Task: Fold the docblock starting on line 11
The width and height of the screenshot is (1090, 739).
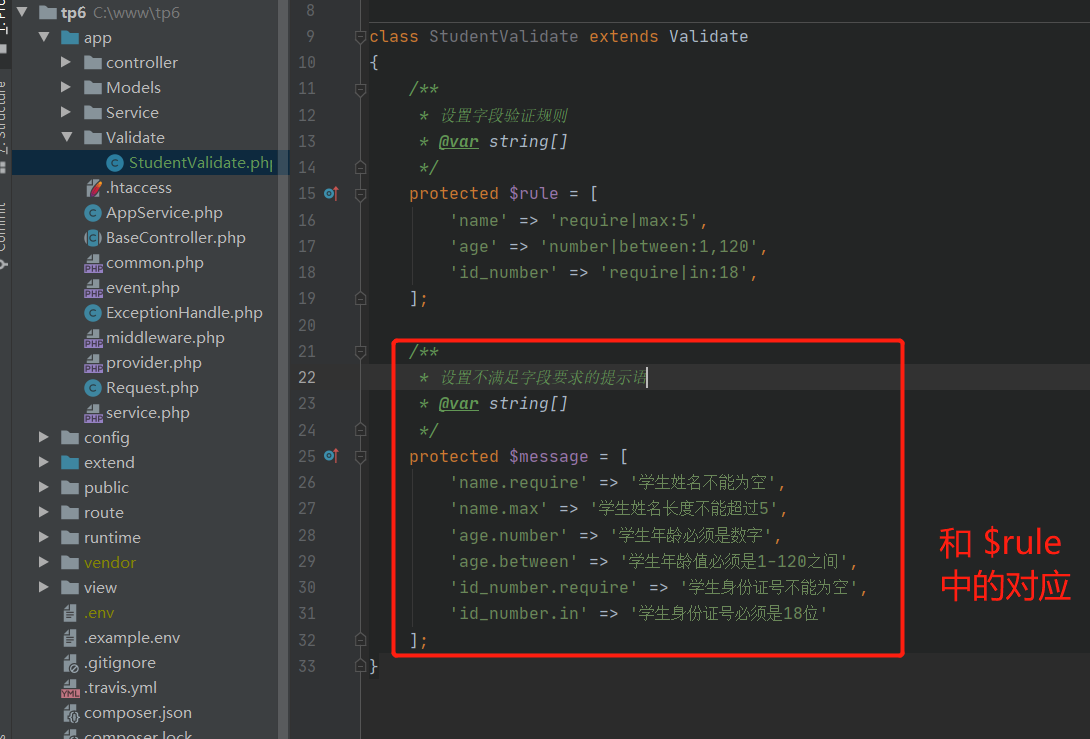Action: tap(360, 89)
